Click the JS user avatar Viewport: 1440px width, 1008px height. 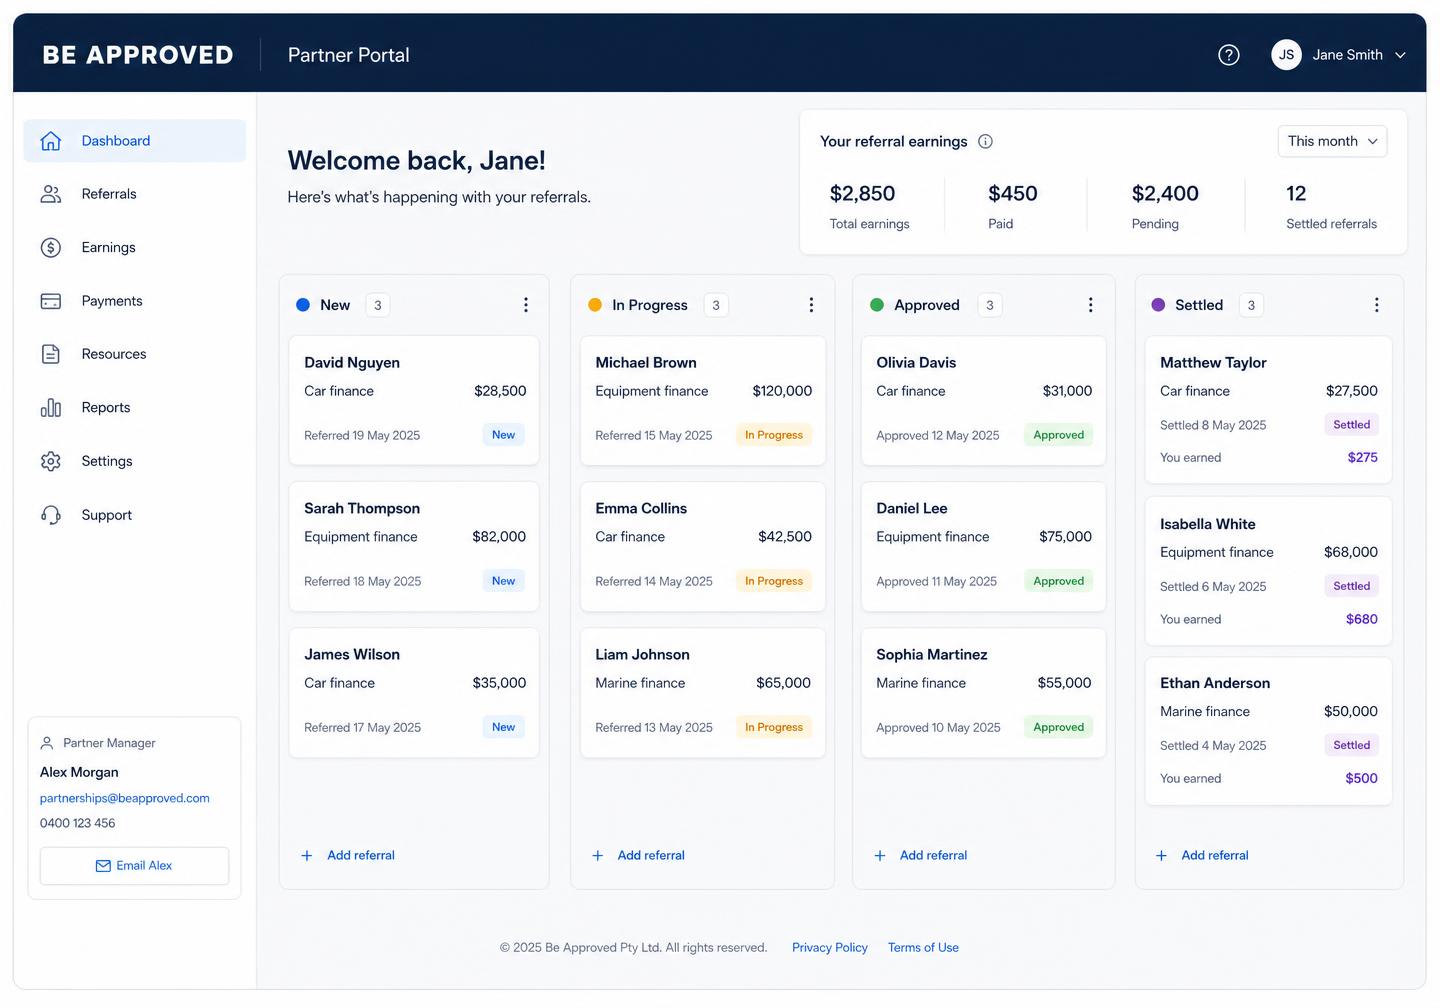1286,55
